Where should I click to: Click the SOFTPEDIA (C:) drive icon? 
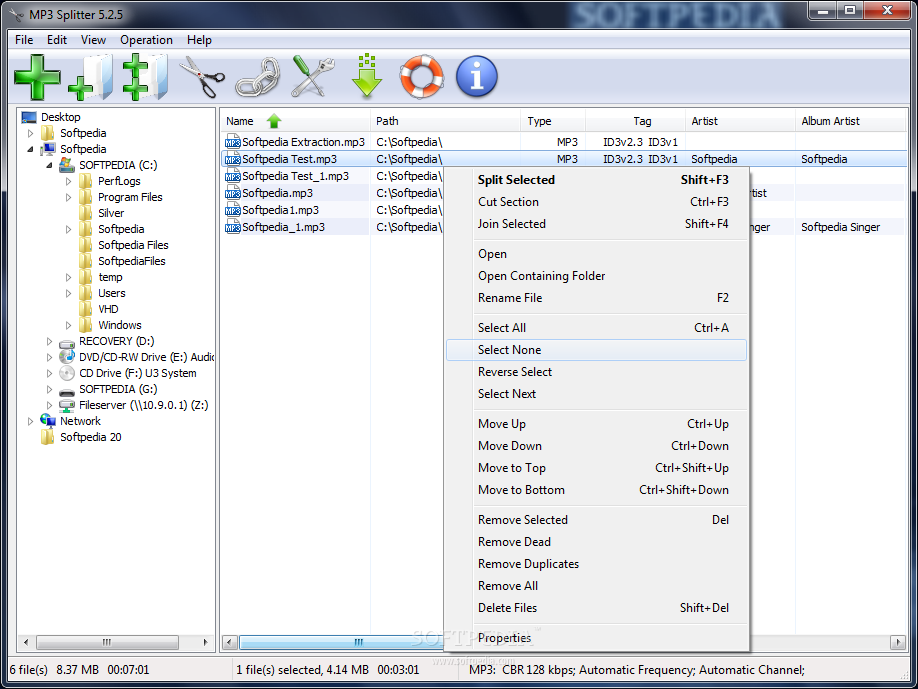tap(67, 165)
